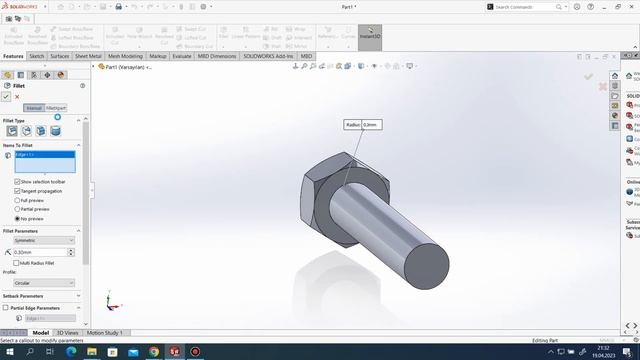640x360 pixels.
Task: Select Full Round Fillet type icon
Action: pos(56,131)
